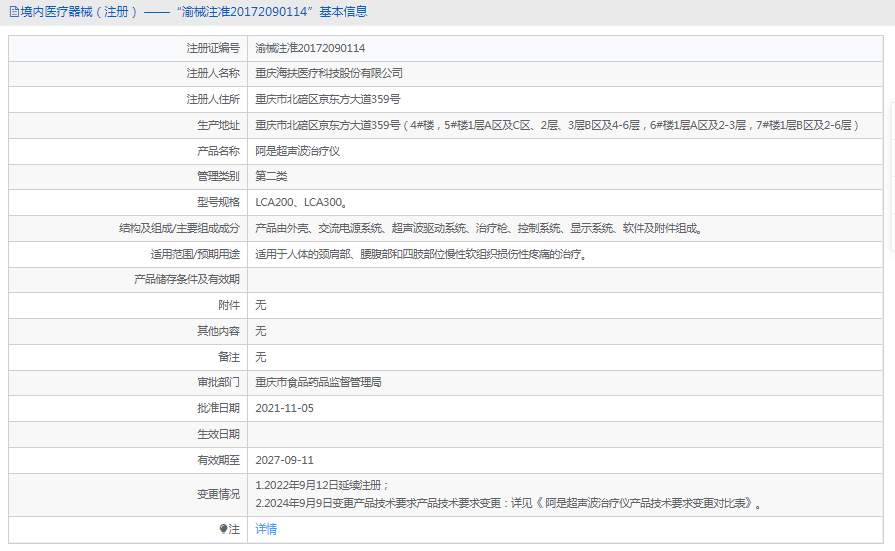Screen dimensions: 895x551
Task: Click management class value 第二类
Action: point(271,176)
